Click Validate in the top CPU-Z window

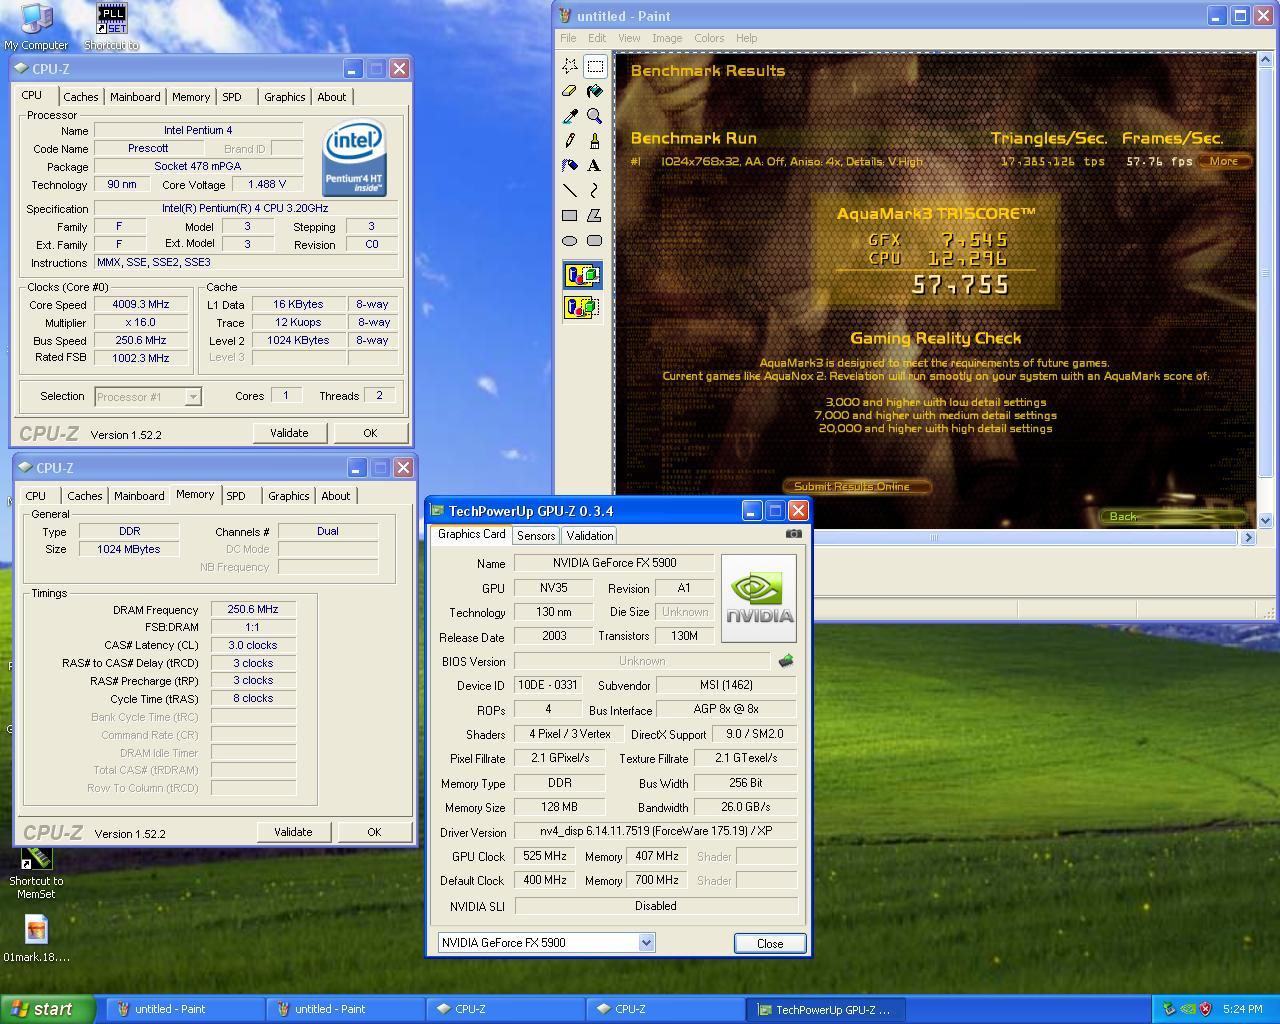coord(289,433)
